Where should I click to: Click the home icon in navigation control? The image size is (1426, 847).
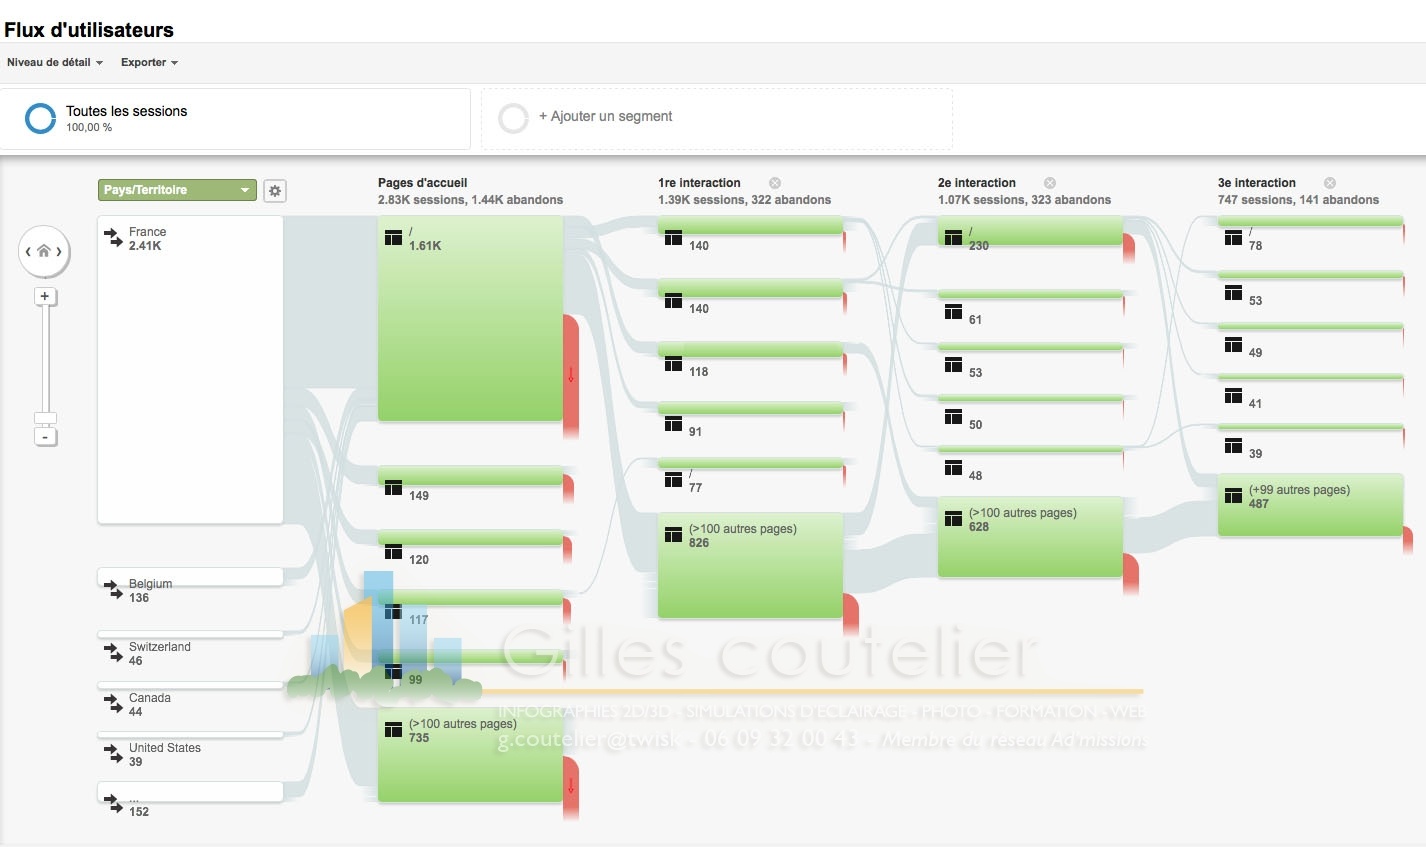click(44, 251)
